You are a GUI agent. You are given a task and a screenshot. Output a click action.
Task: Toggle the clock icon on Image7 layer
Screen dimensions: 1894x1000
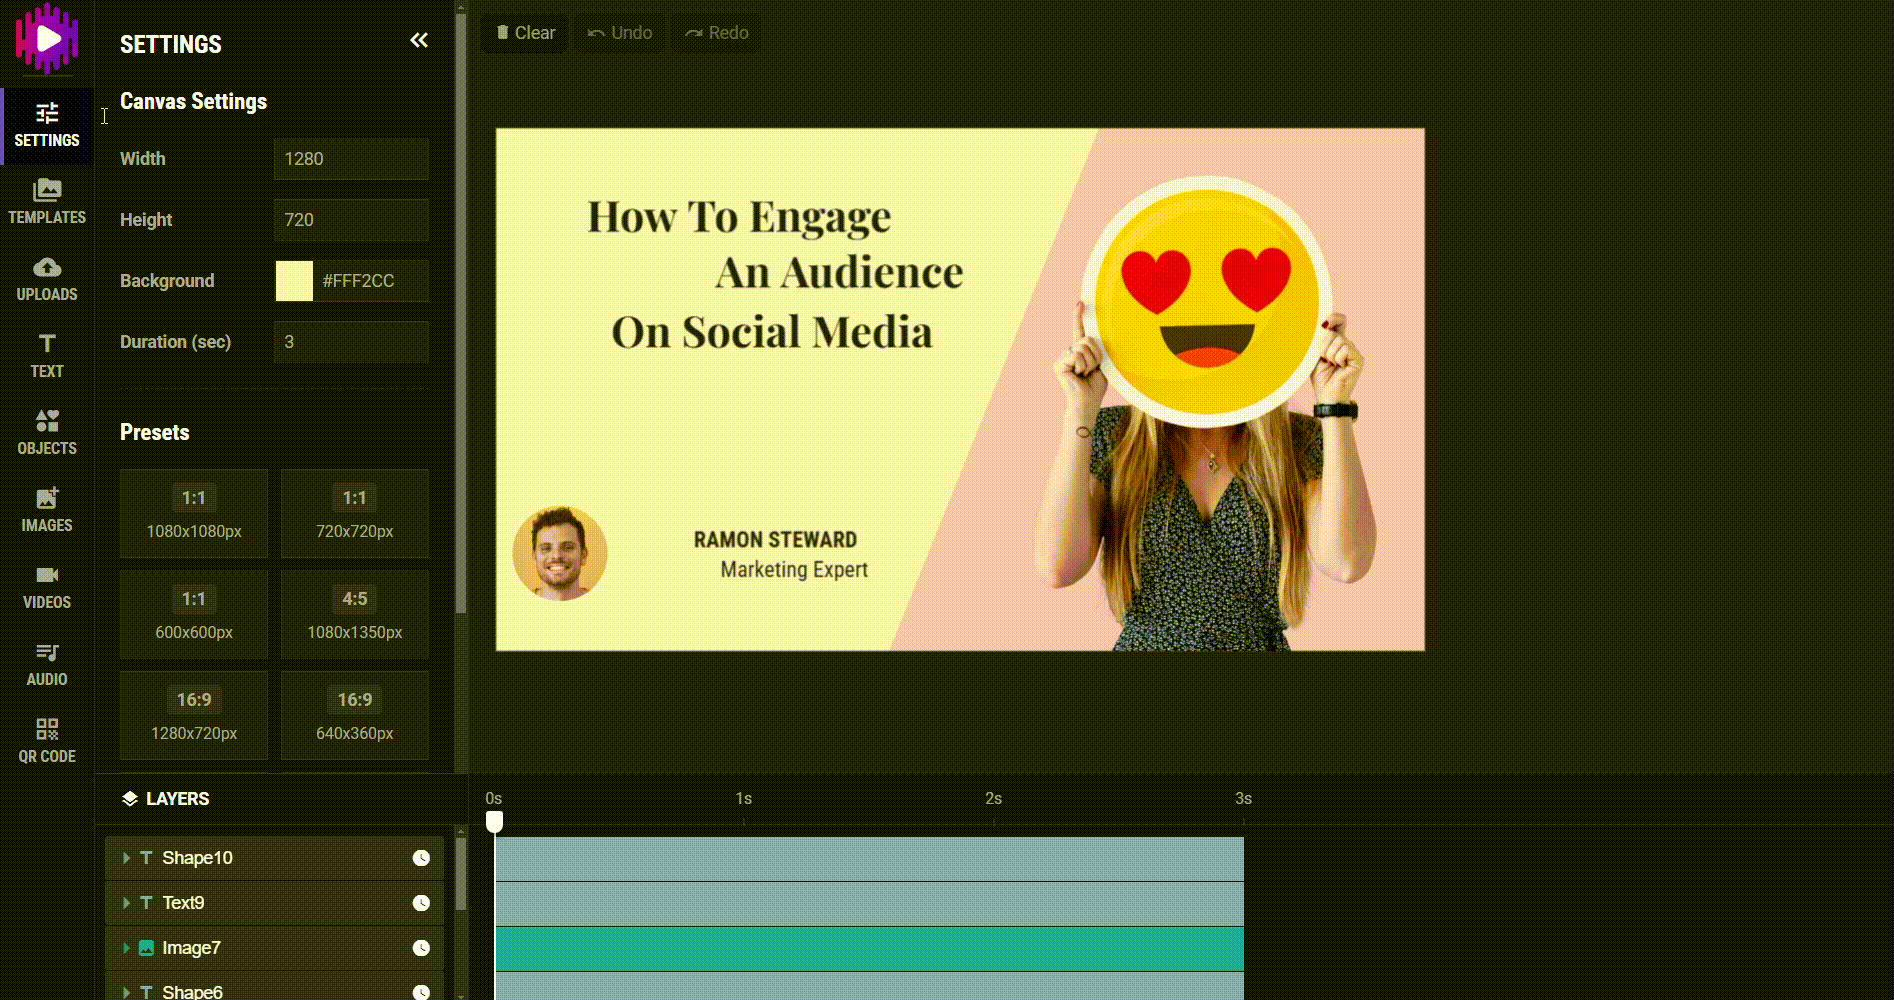(x=421, y=948)
